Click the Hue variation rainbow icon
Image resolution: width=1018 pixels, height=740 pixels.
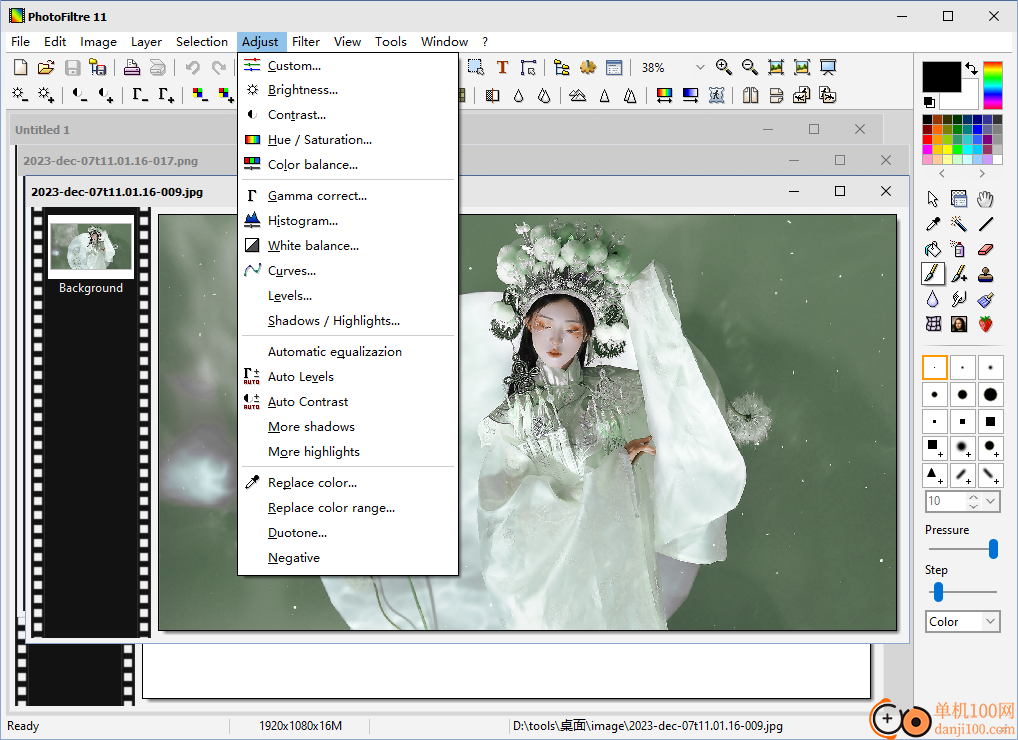(664, 95)
